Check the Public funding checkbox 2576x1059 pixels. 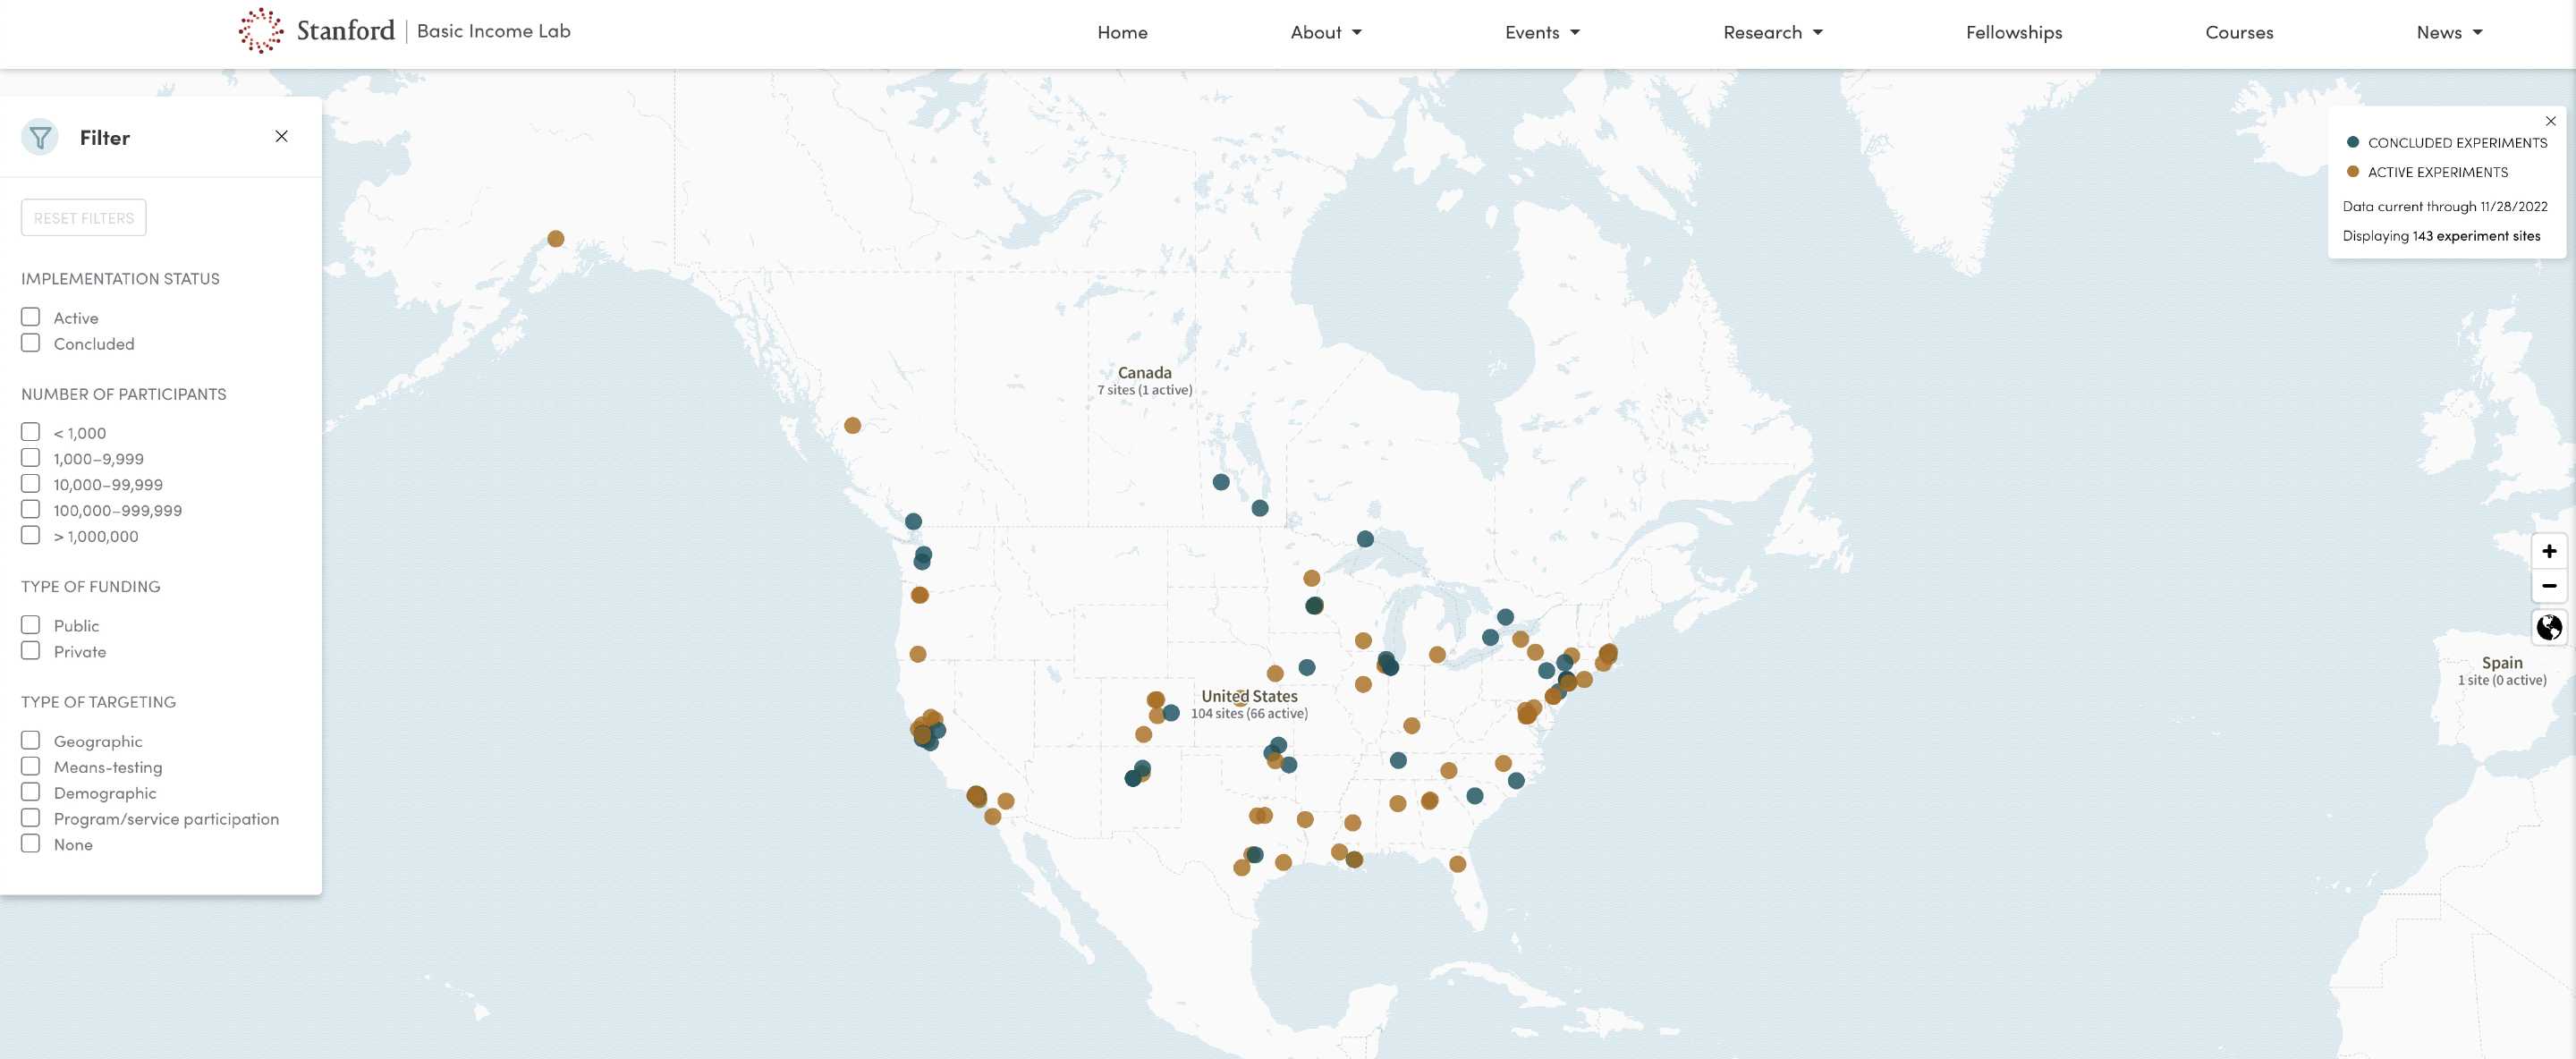[31, 625]
